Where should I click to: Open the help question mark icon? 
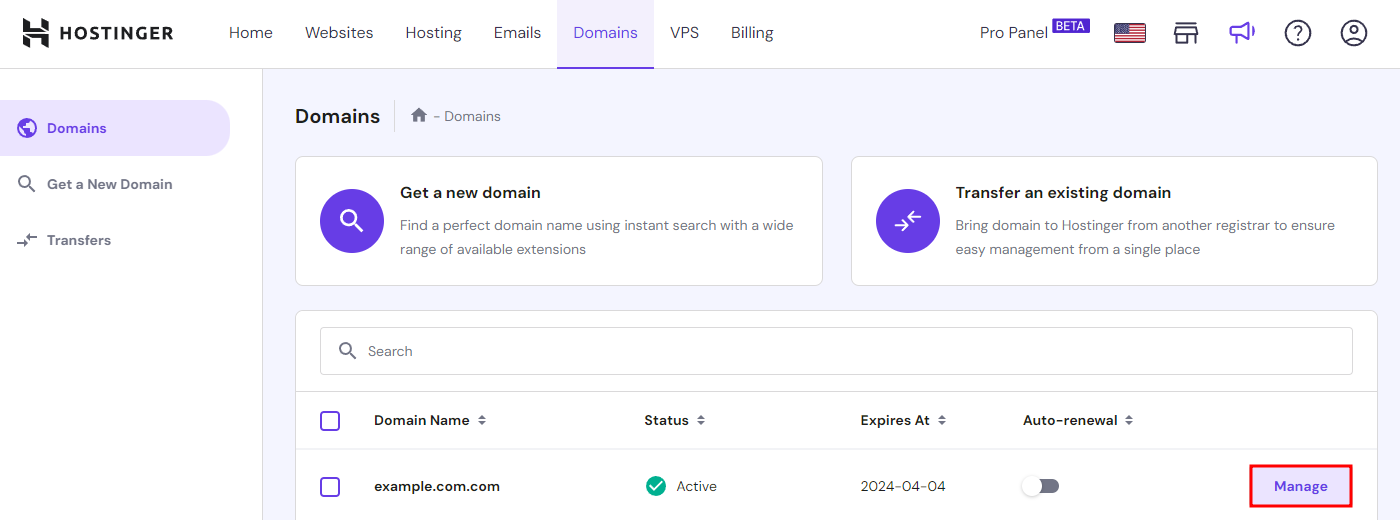pyautogui.click(x=1297, y=33)
